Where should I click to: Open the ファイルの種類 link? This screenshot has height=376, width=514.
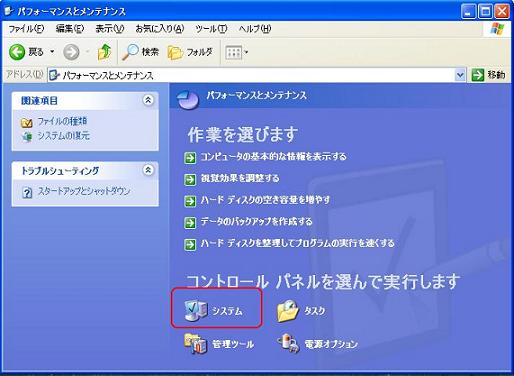click(62, 121)
